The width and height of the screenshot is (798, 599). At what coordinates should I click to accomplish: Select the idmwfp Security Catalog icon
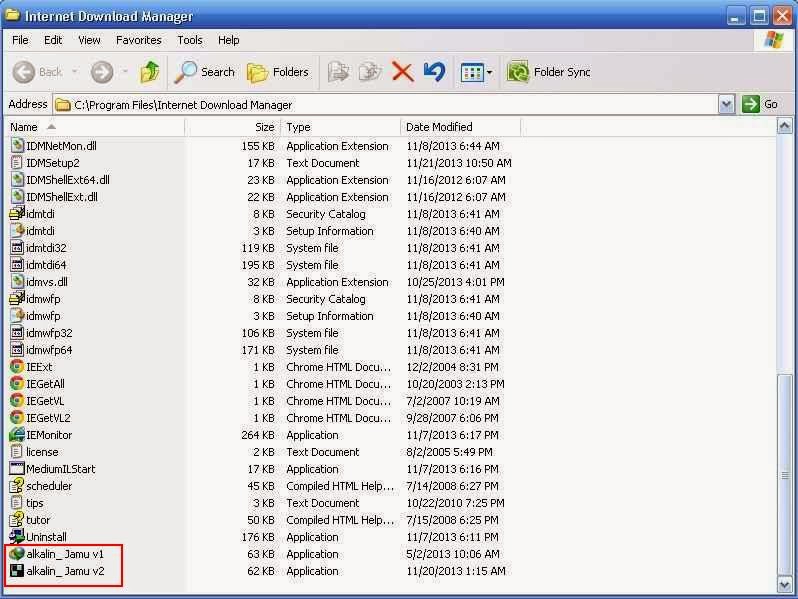[x=17, y=299]
